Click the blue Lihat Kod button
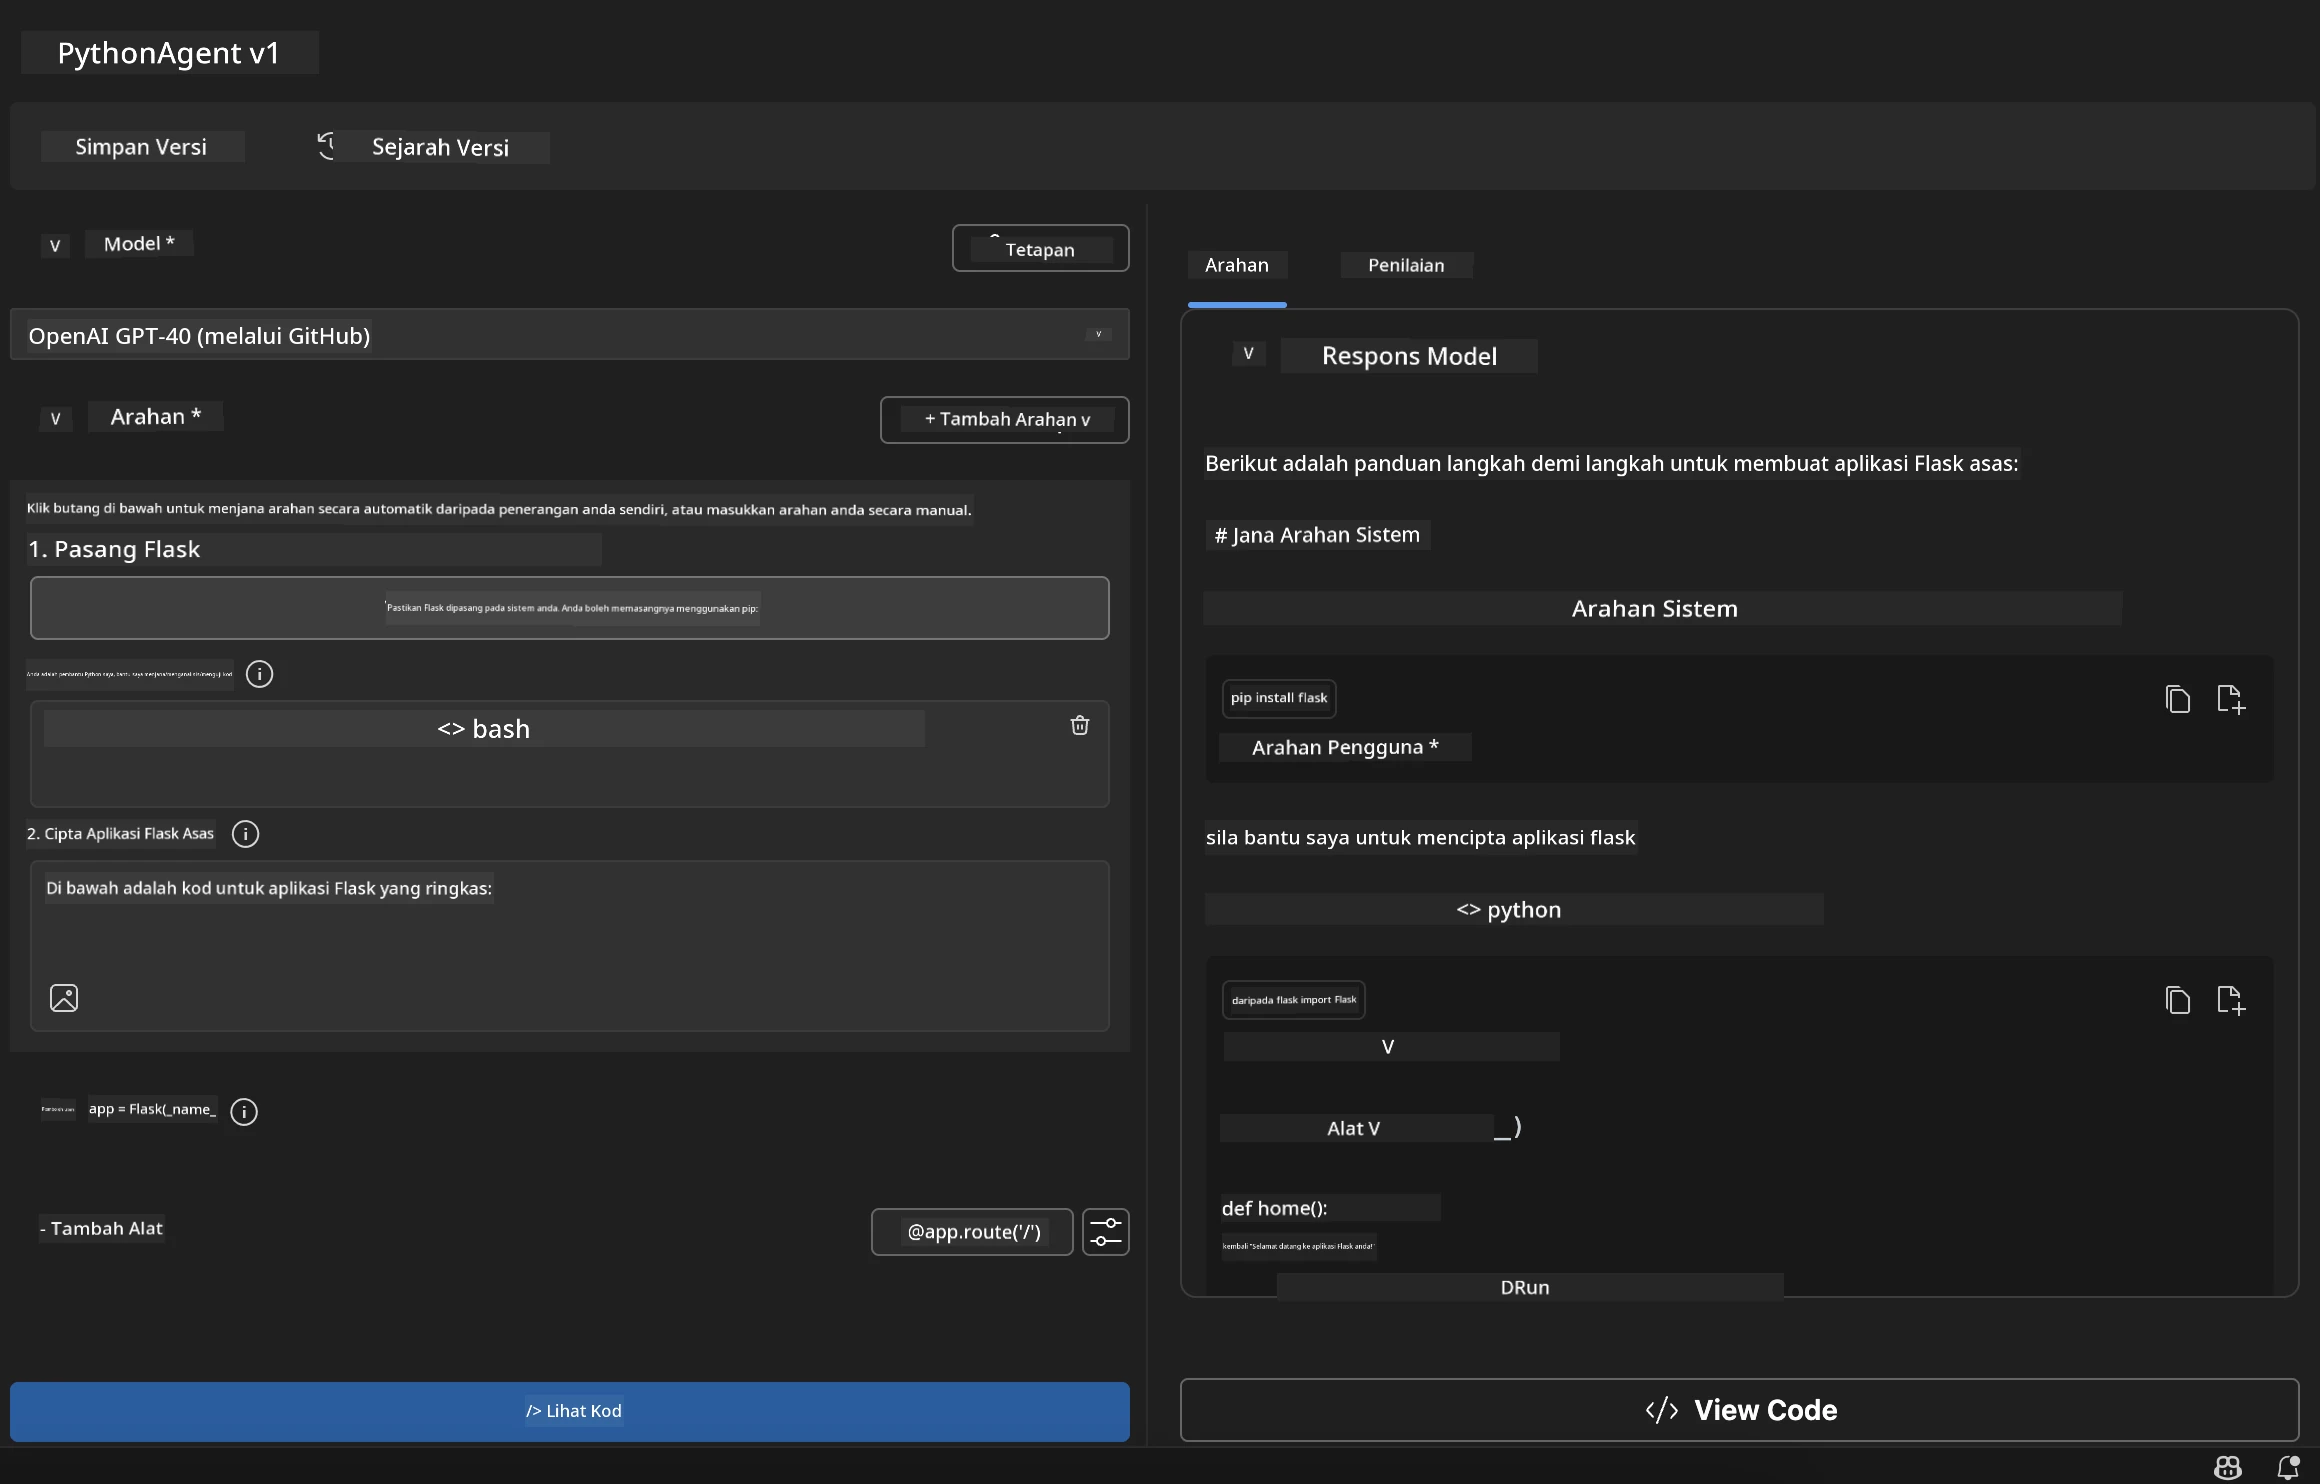2320x1484 pixels. tap(570, 1411)
